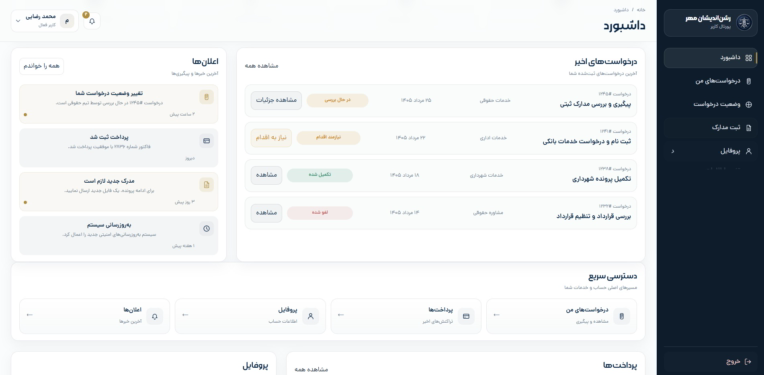Open پرداخت ثبت شد notification
Viewport: 764px width, 375px height.
coord(118,148)
